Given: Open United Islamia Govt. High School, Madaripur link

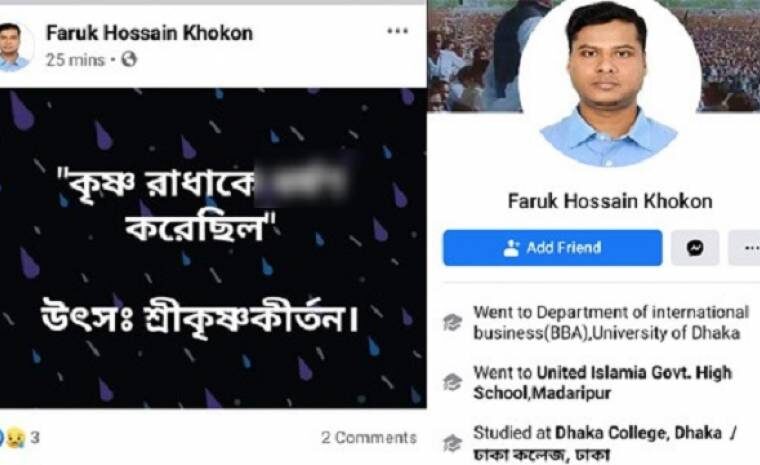Looking at the screenshot, I should (602, 382).
